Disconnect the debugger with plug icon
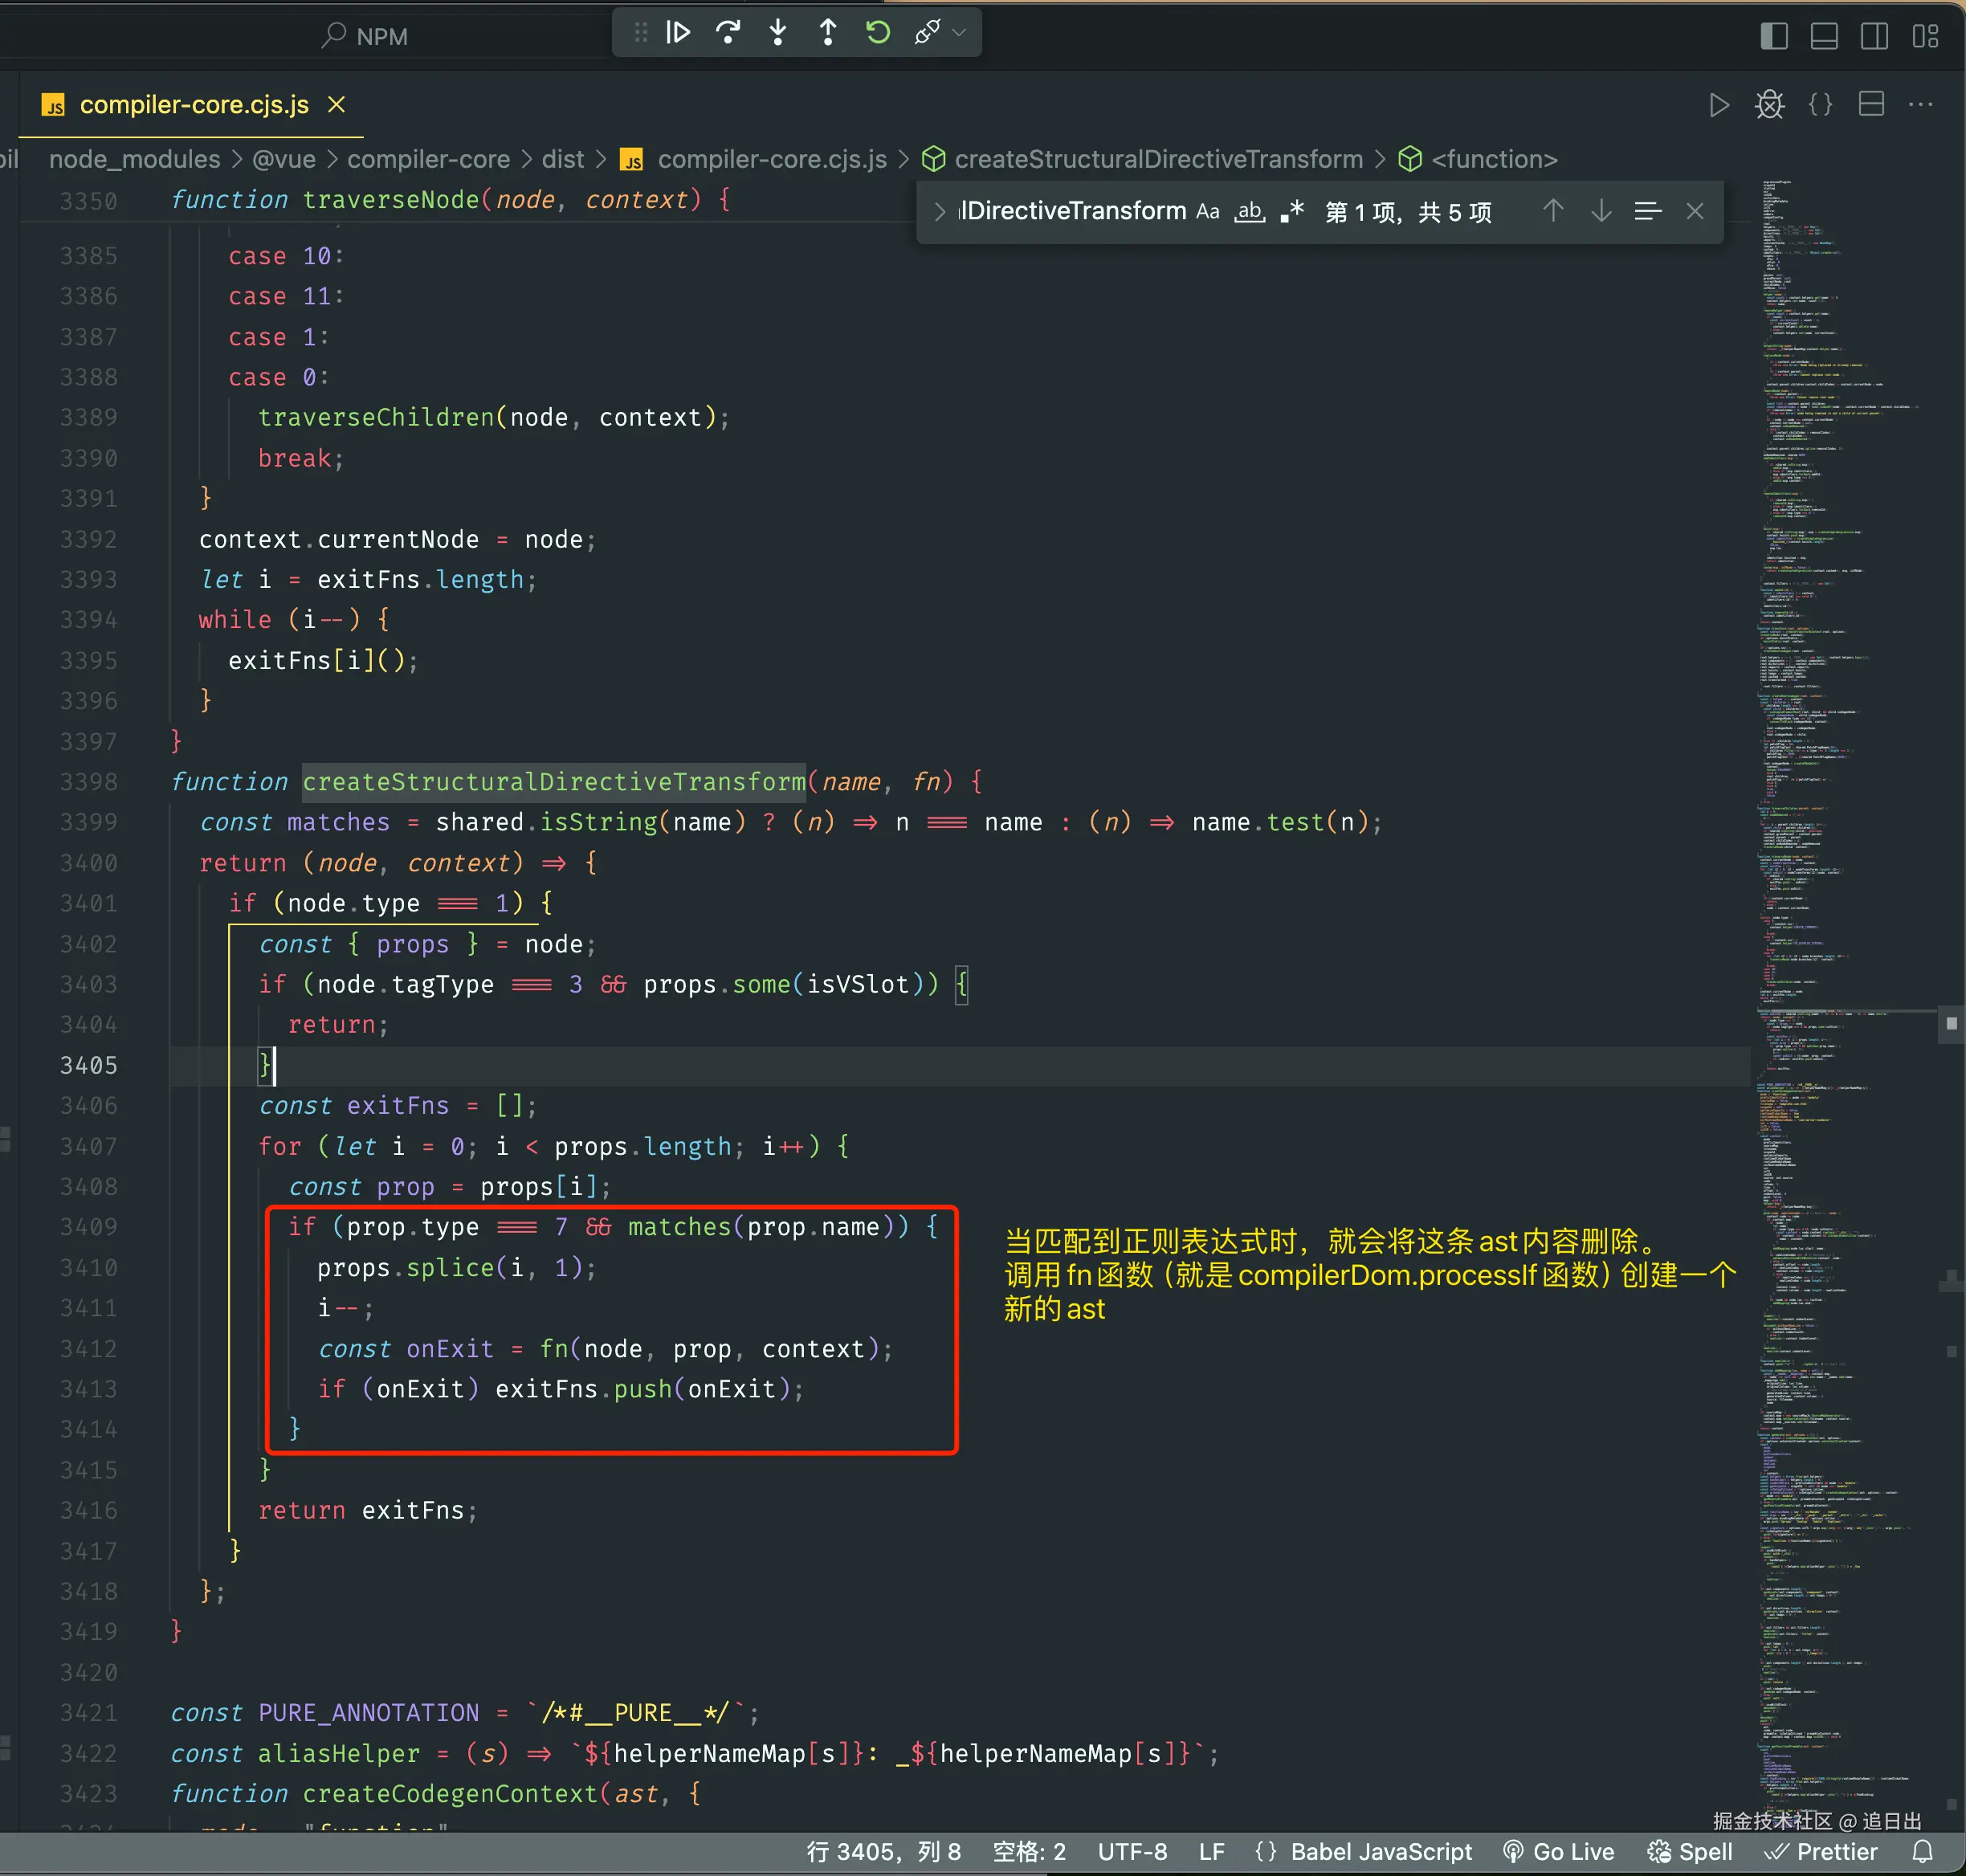 coord(927,33)
